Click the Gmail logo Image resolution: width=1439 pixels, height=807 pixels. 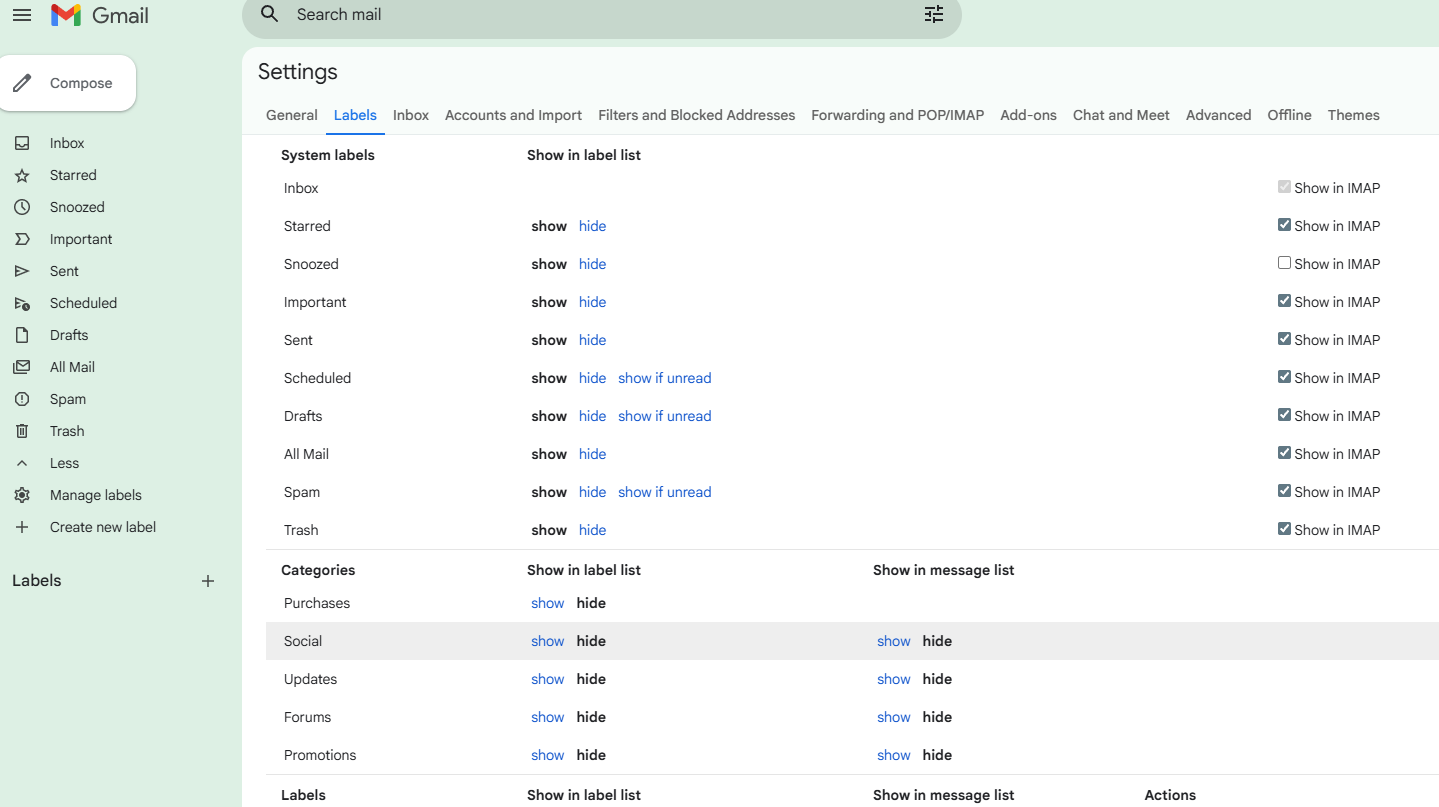point(98,15)
